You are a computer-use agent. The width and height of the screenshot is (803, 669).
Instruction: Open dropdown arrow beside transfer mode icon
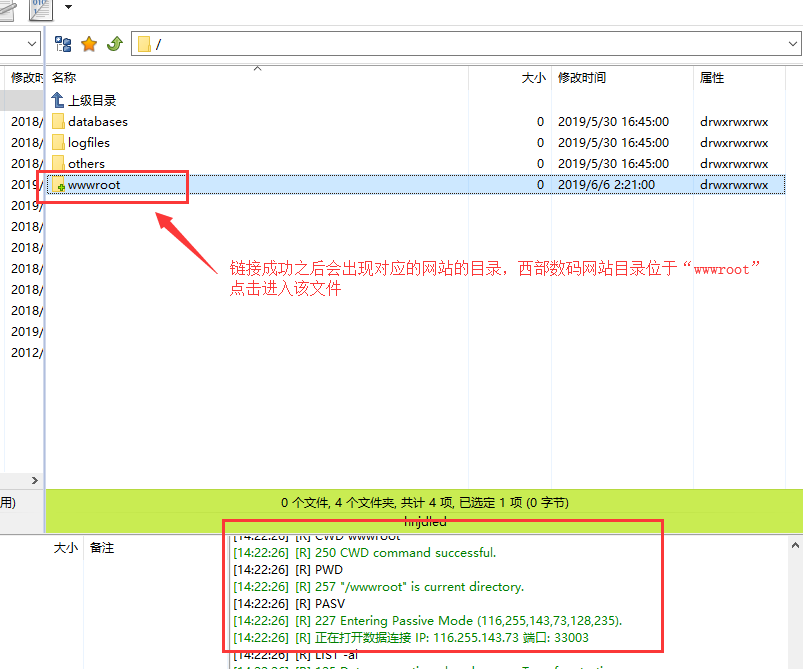point(68,7)
